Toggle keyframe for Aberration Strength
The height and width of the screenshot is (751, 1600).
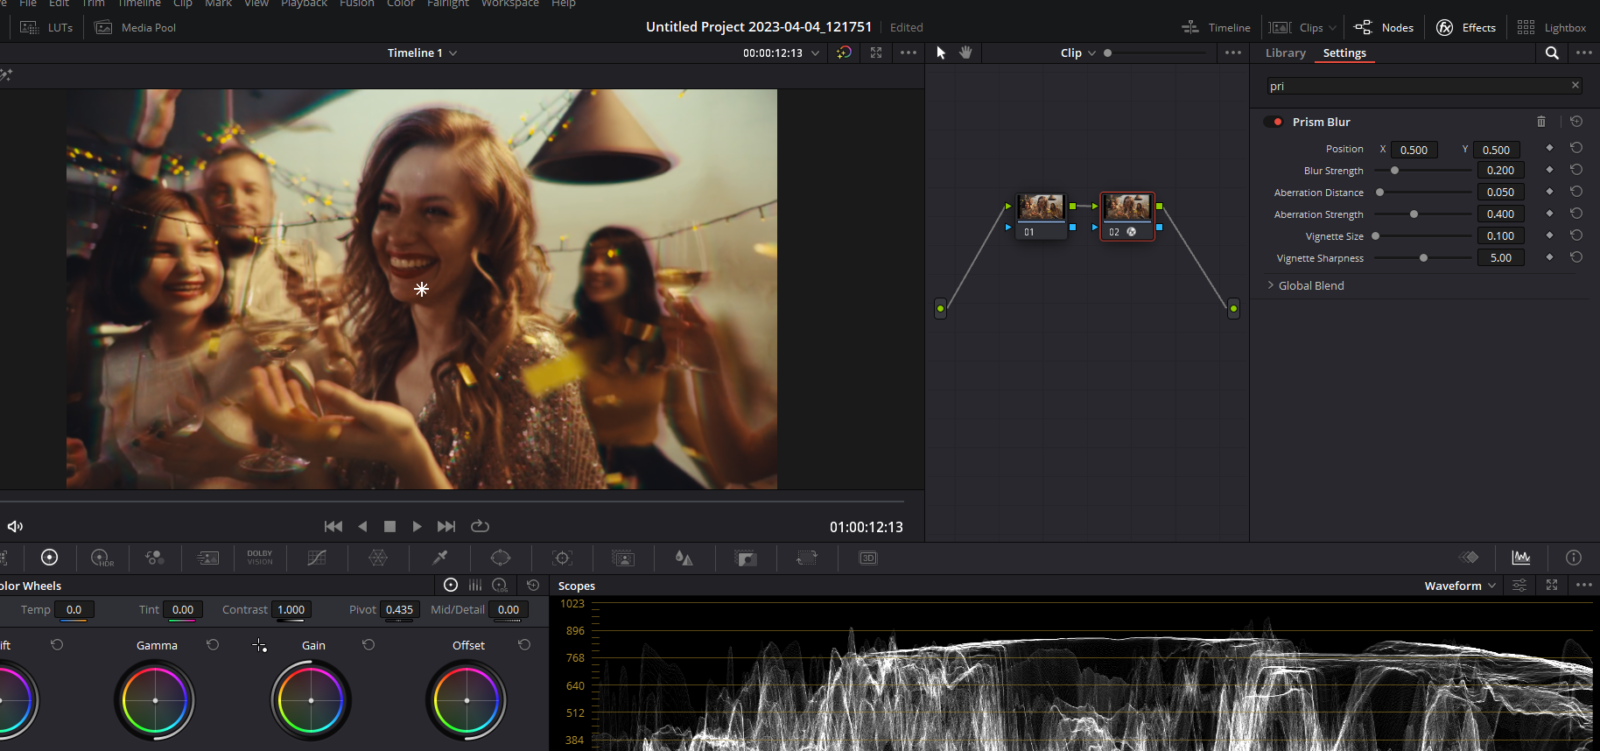click(x=1549, y=214)
